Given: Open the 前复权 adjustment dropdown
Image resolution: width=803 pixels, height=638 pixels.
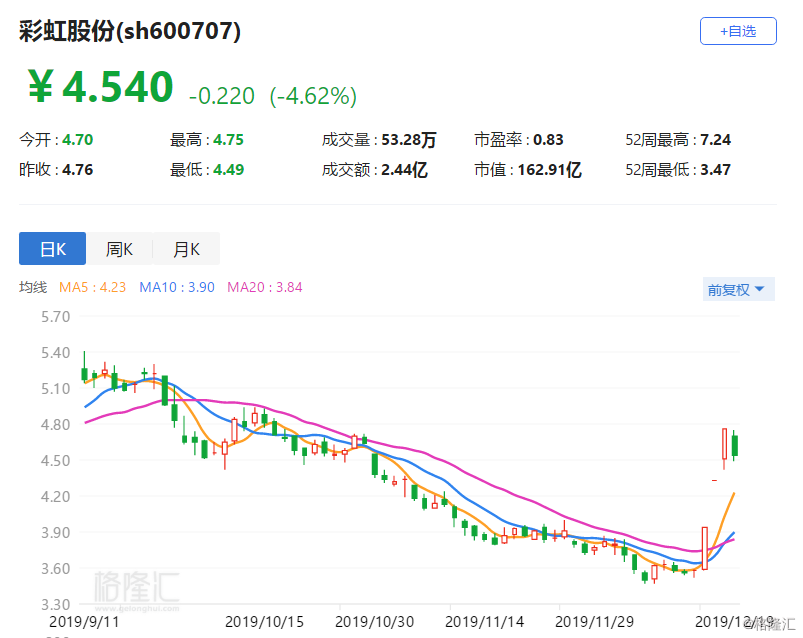Looking at the screenshot, I should pos(738,290).
